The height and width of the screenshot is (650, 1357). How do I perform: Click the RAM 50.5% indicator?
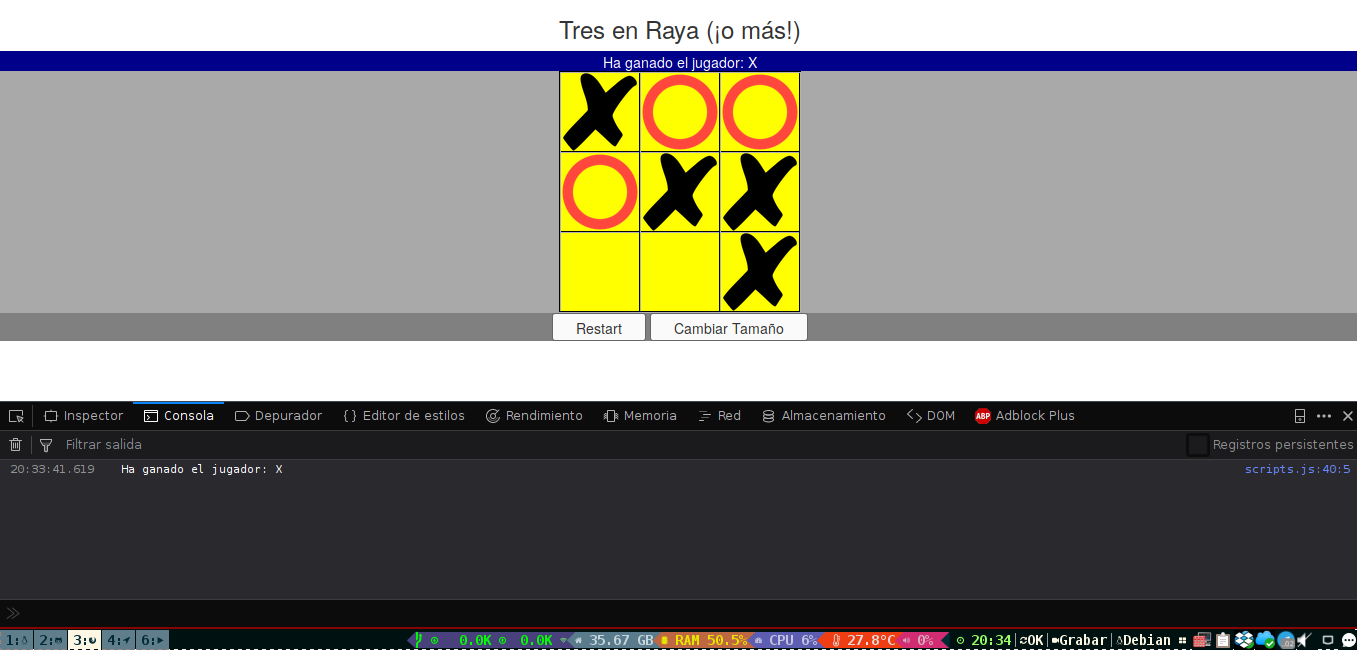click(x=703, y=640)
